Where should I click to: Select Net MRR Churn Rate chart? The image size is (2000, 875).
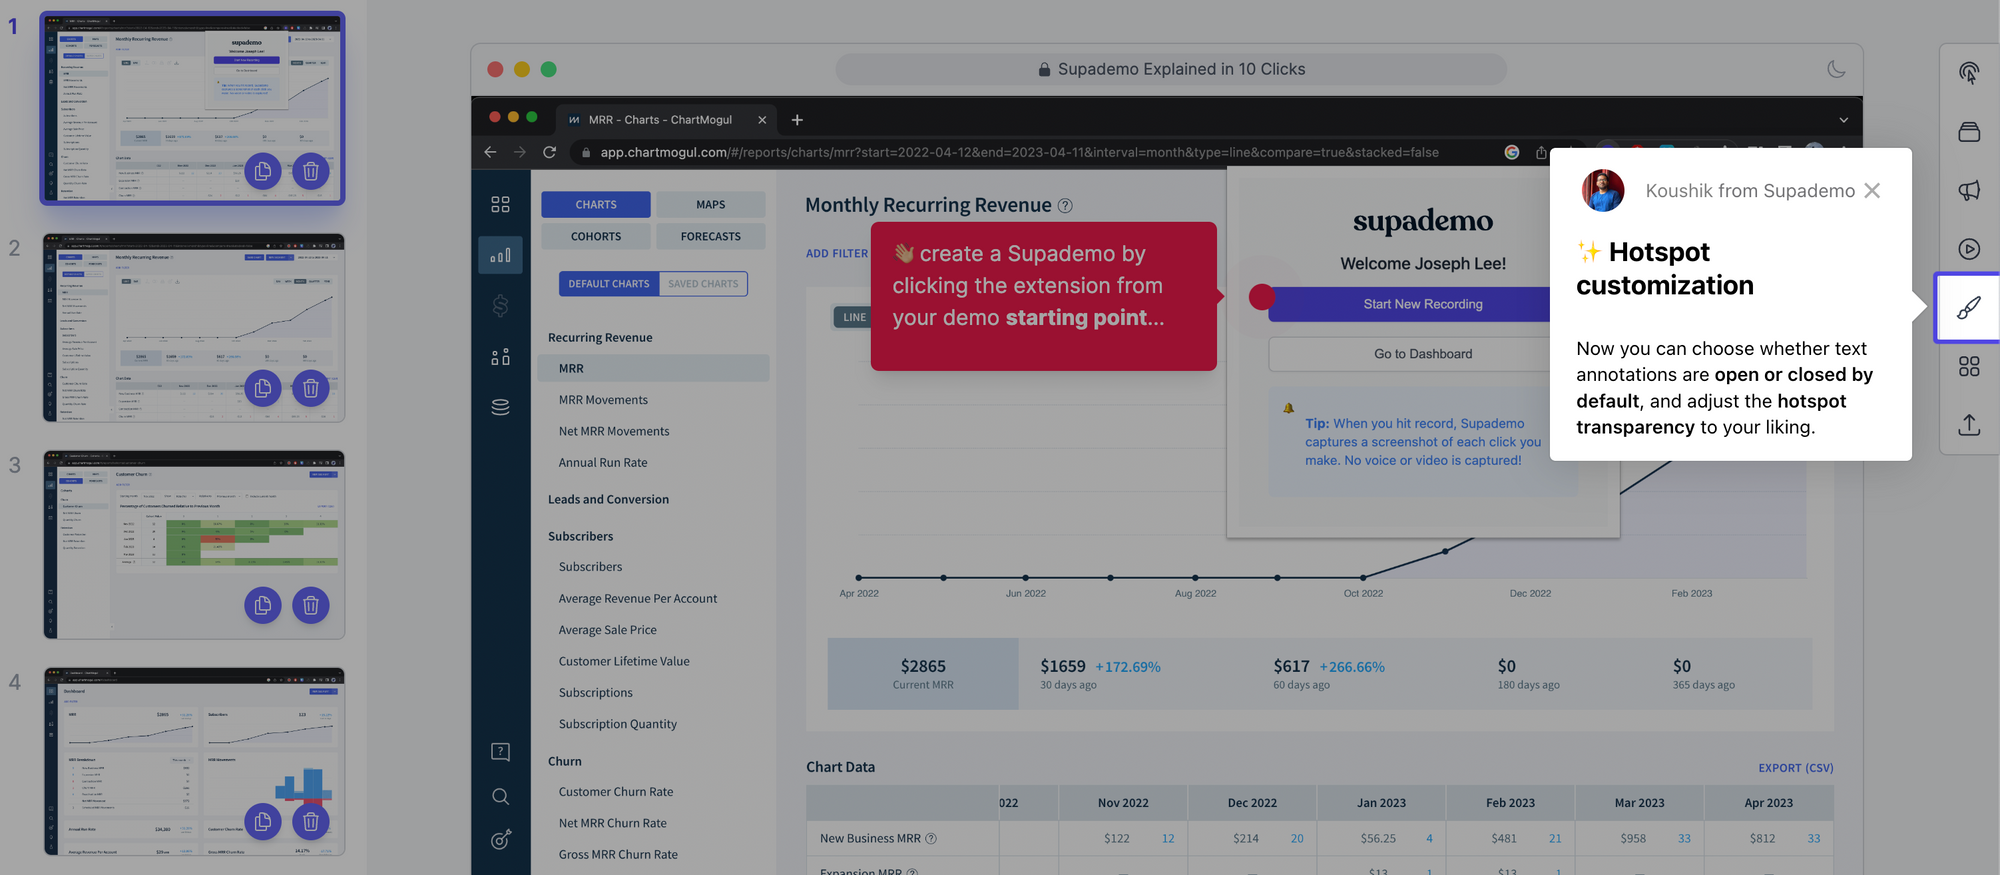pyautogui.click(x=613, y=823)
